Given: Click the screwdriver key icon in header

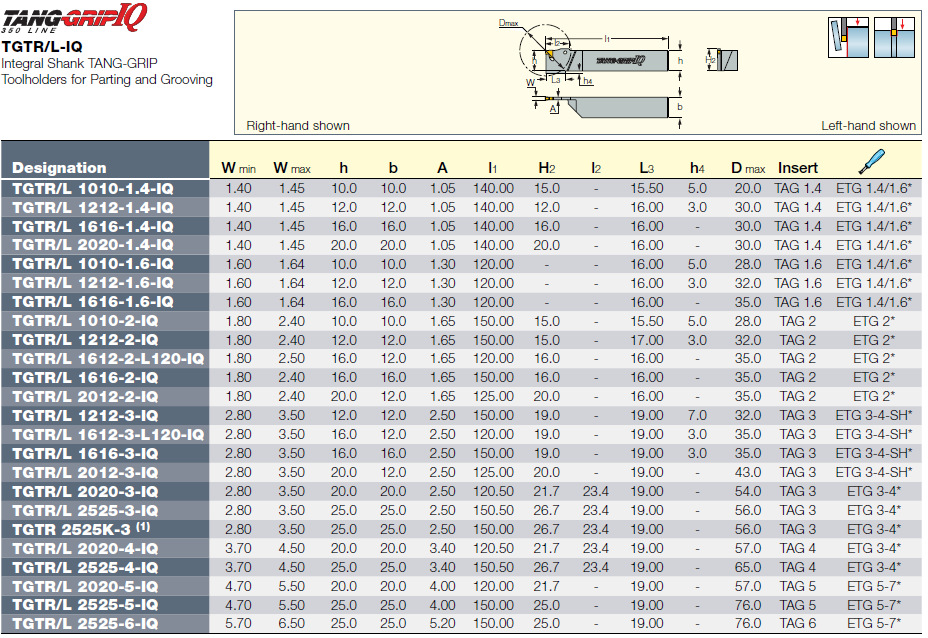Looking at the screenshot, I should 872,162.
